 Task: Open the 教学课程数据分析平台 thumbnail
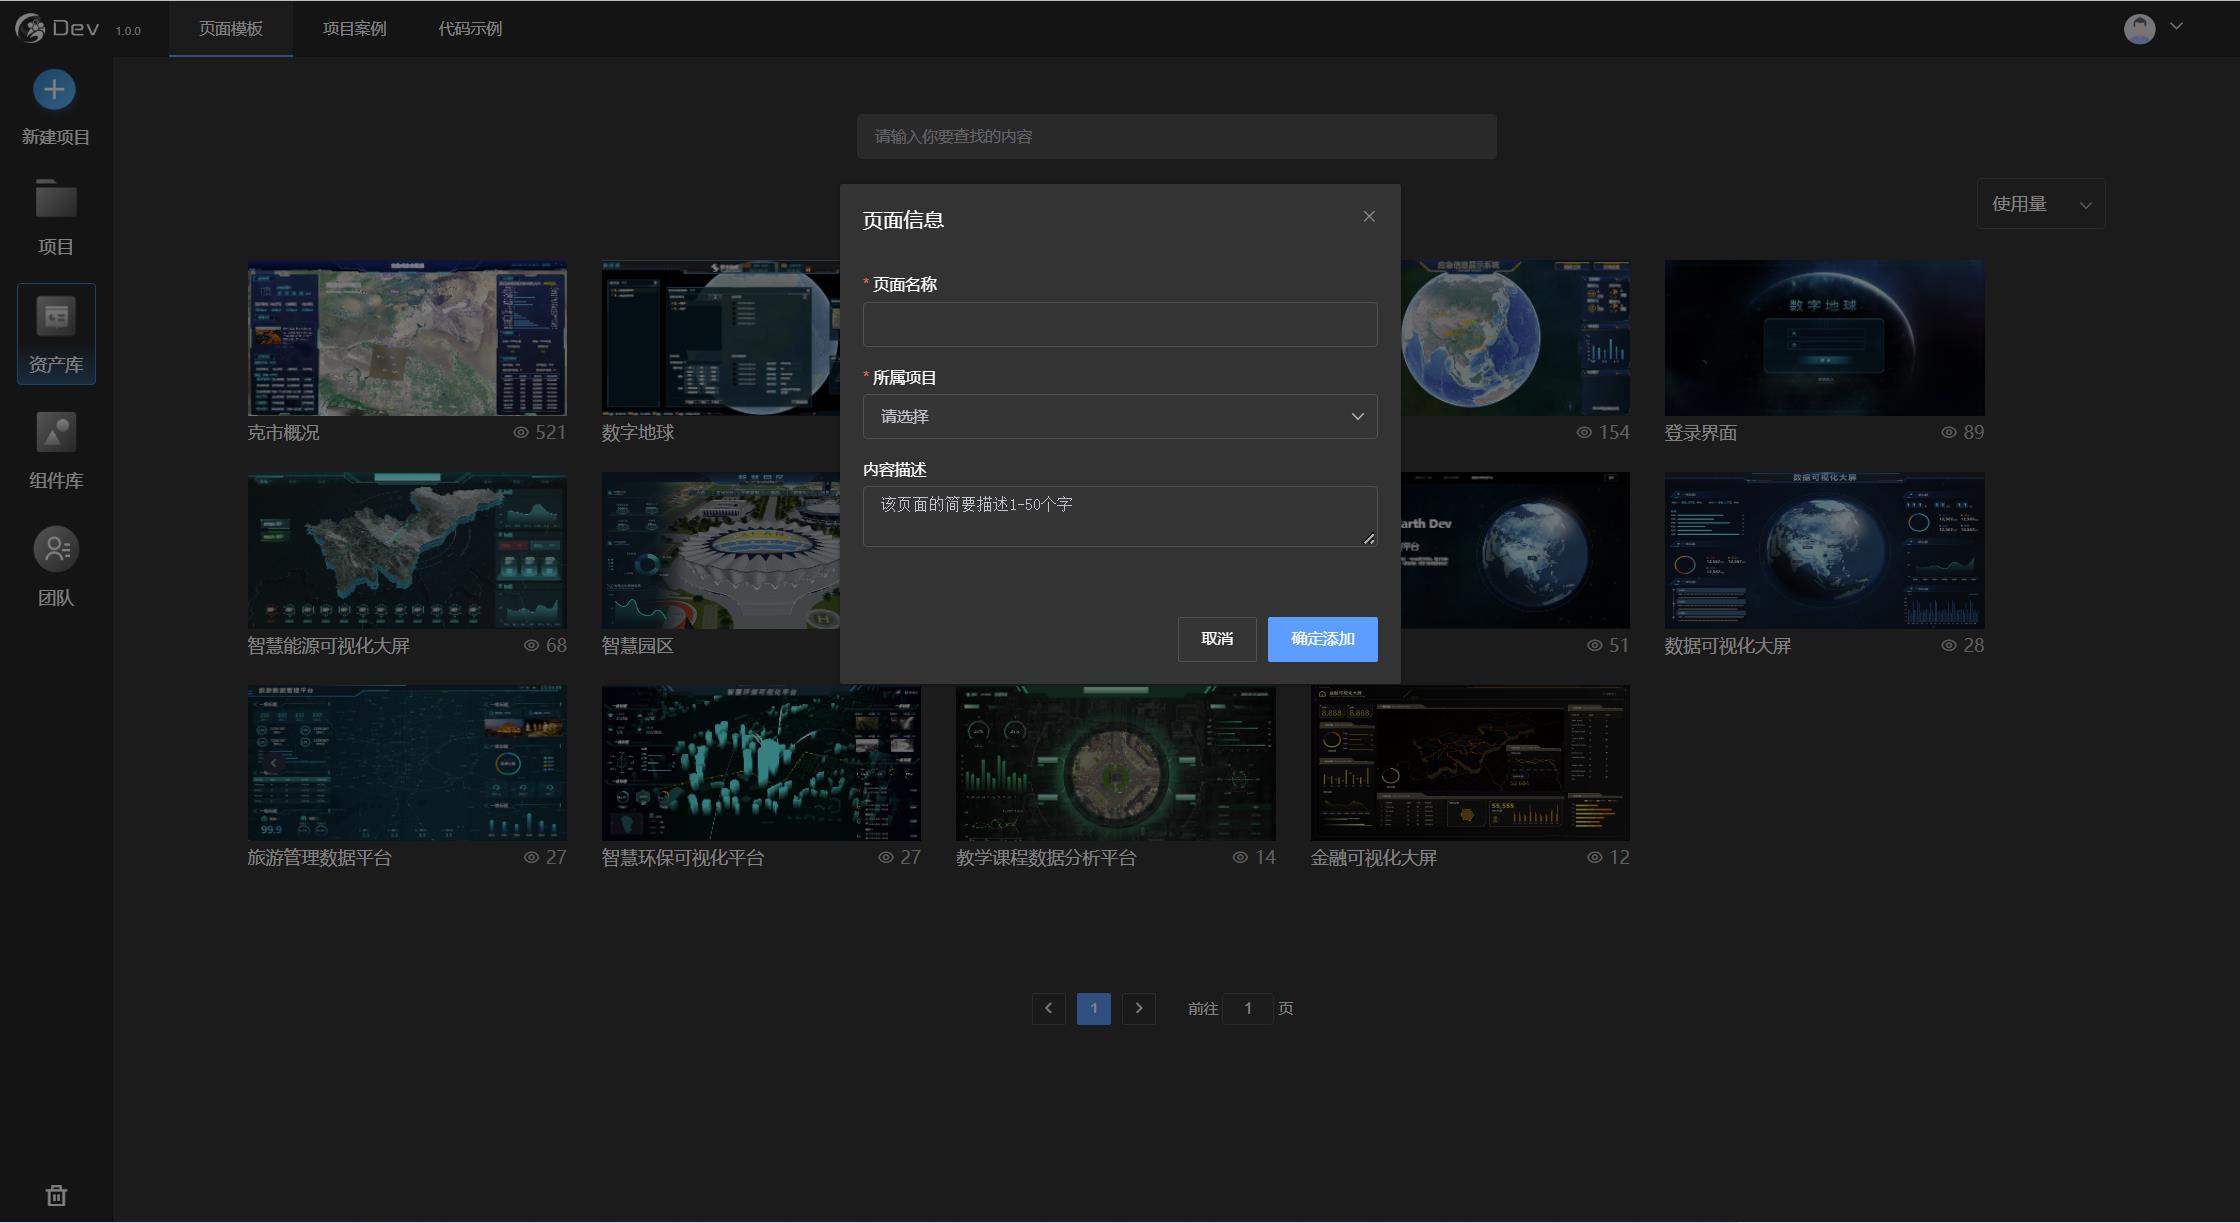[x=1116, y=763]
